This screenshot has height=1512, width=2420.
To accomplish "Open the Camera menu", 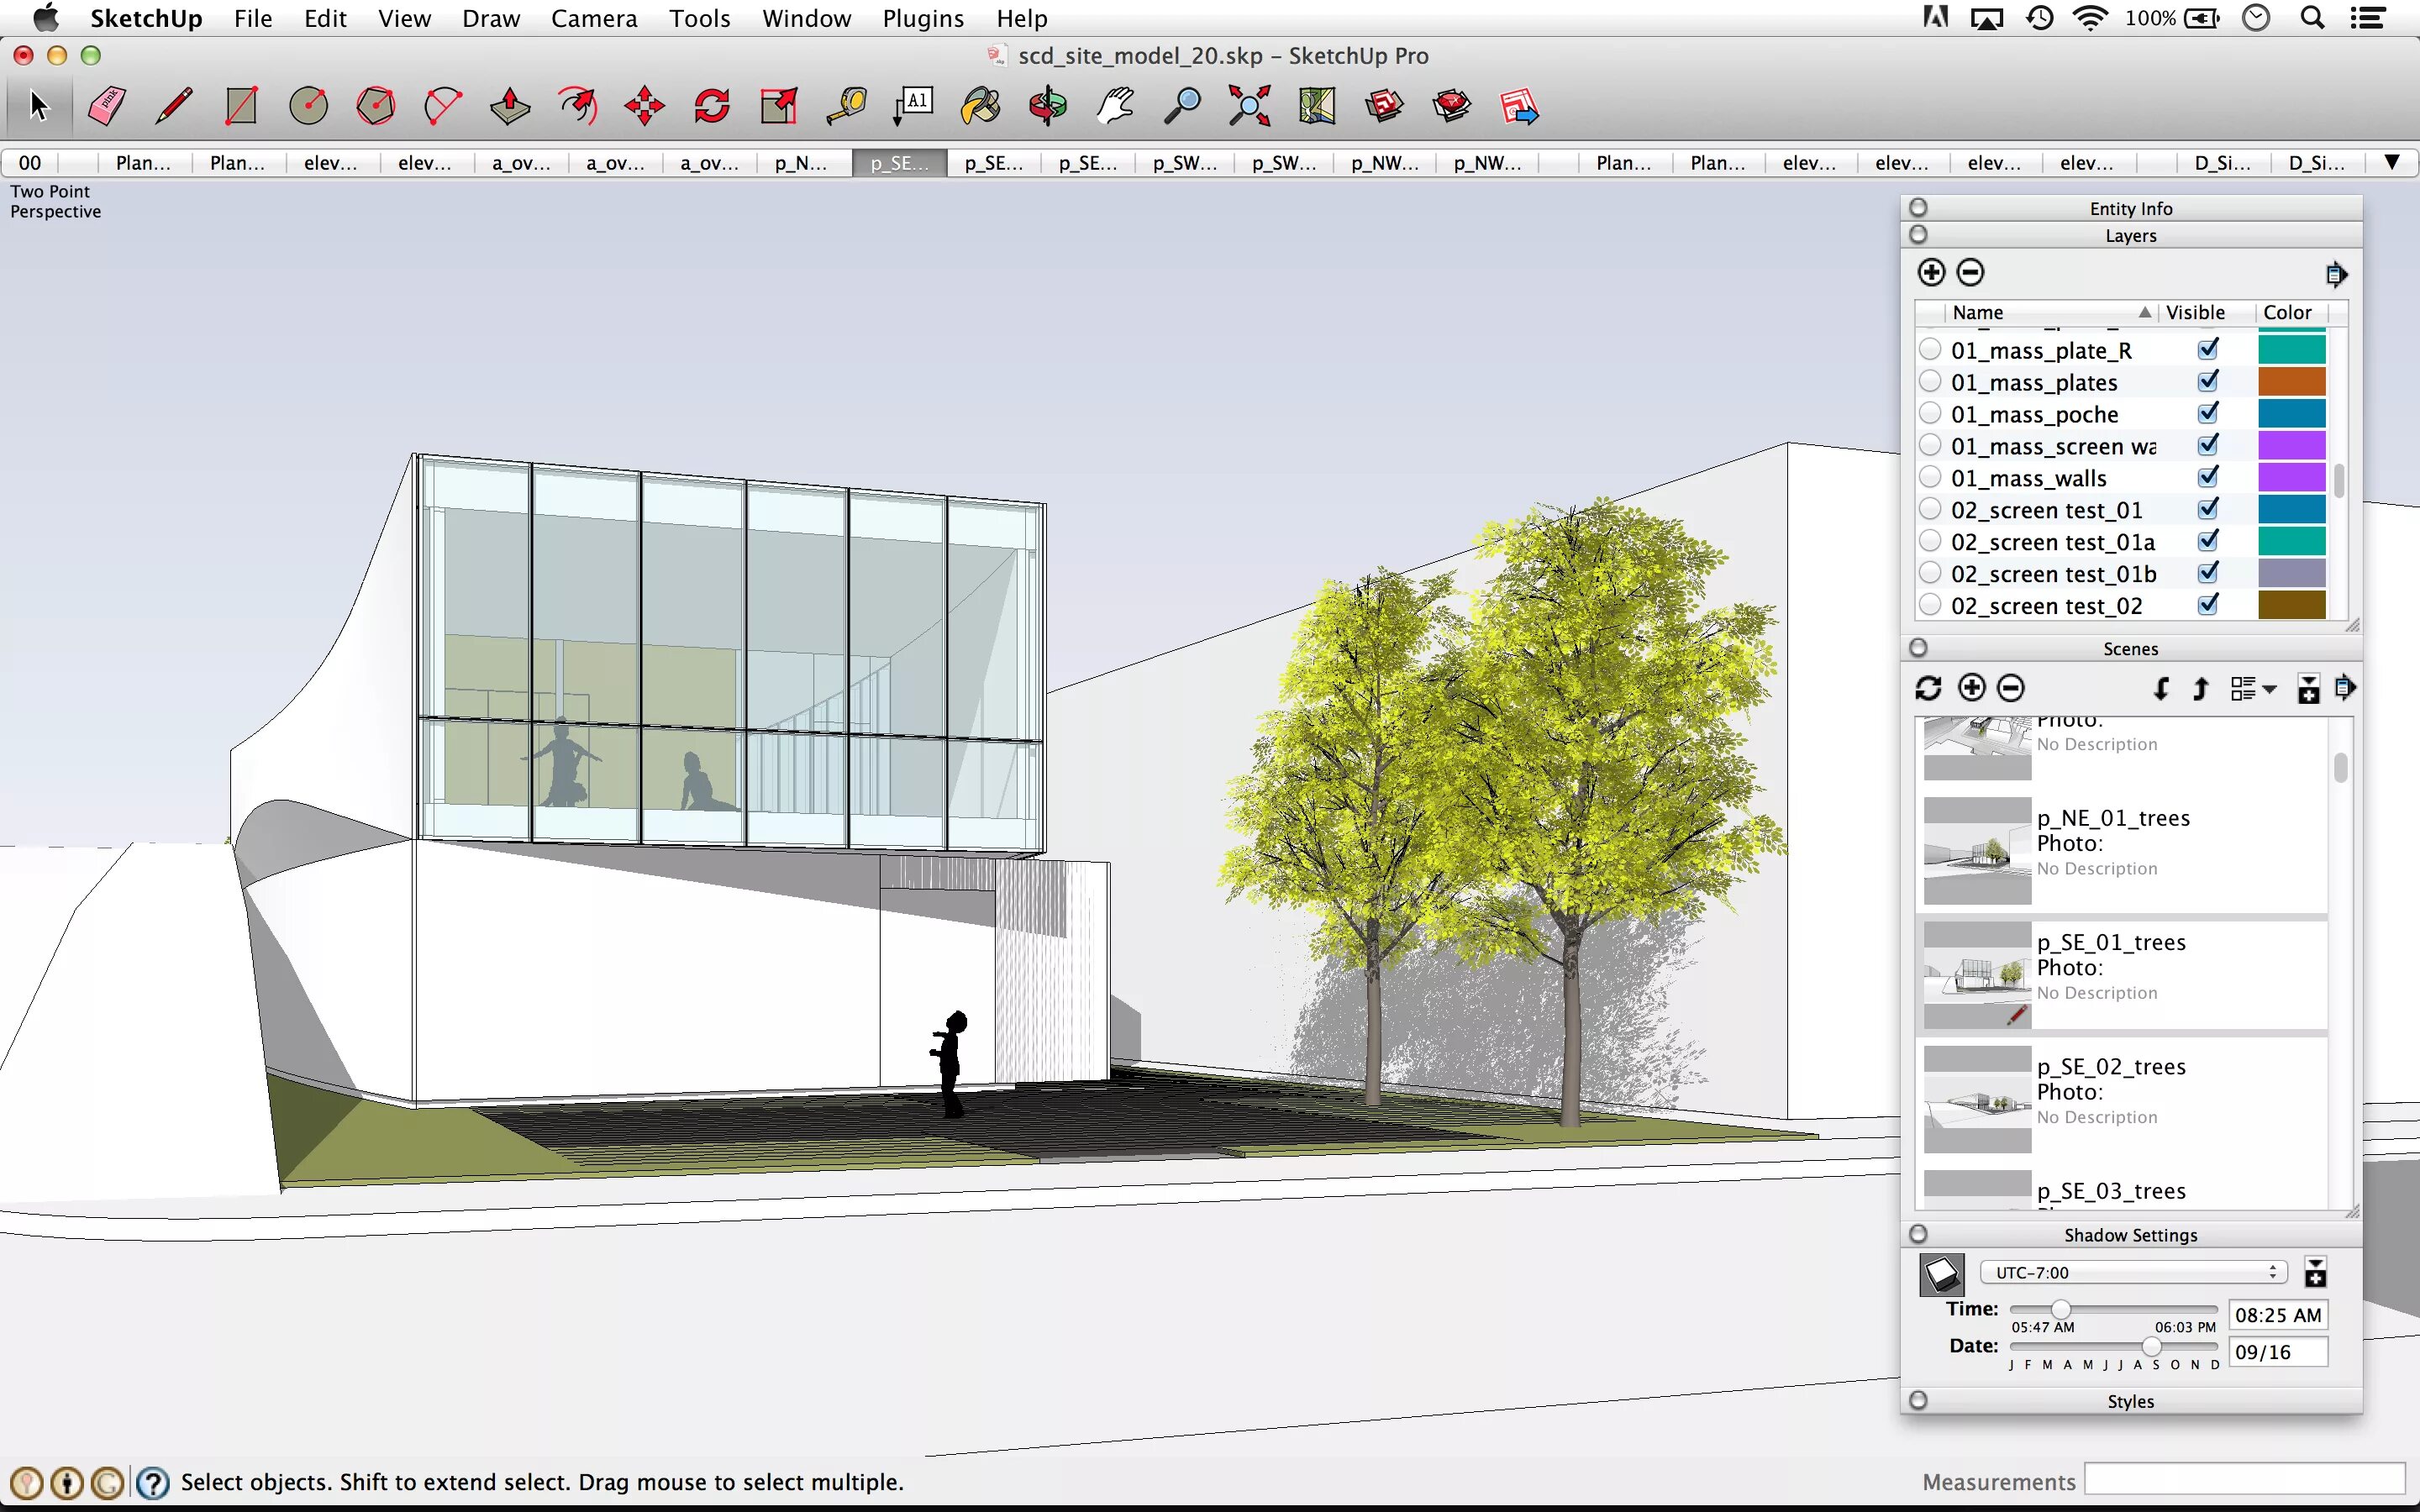I will tap(593, 18).
